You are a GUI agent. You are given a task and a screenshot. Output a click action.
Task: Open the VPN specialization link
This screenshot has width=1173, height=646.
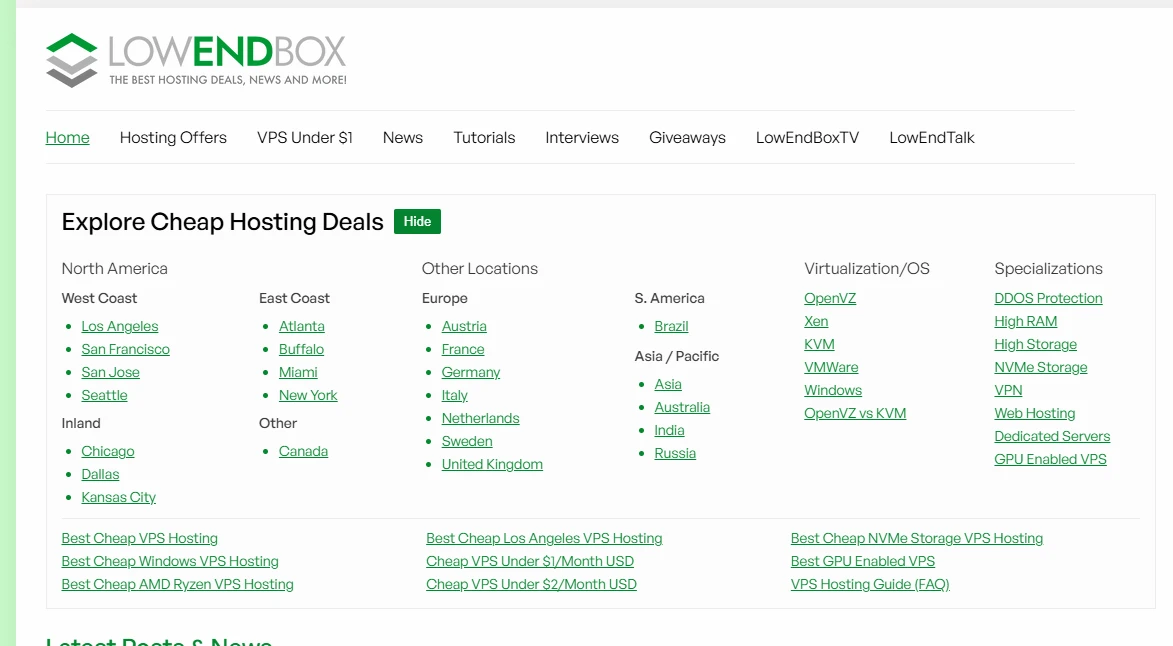1008,390
